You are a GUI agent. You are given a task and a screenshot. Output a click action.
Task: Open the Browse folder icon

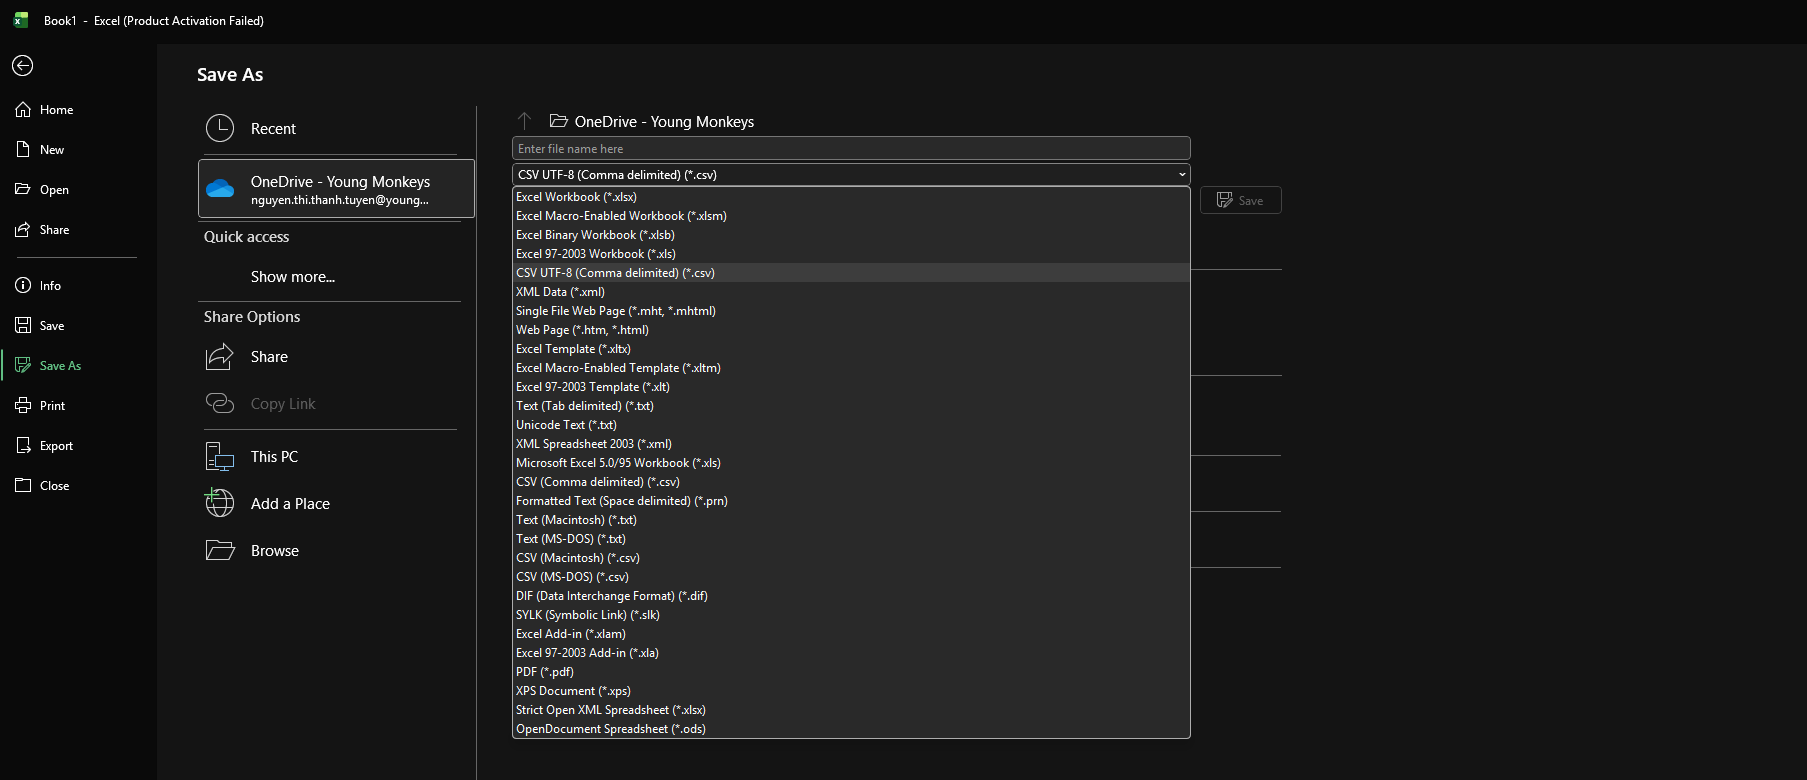pos(220,550)
